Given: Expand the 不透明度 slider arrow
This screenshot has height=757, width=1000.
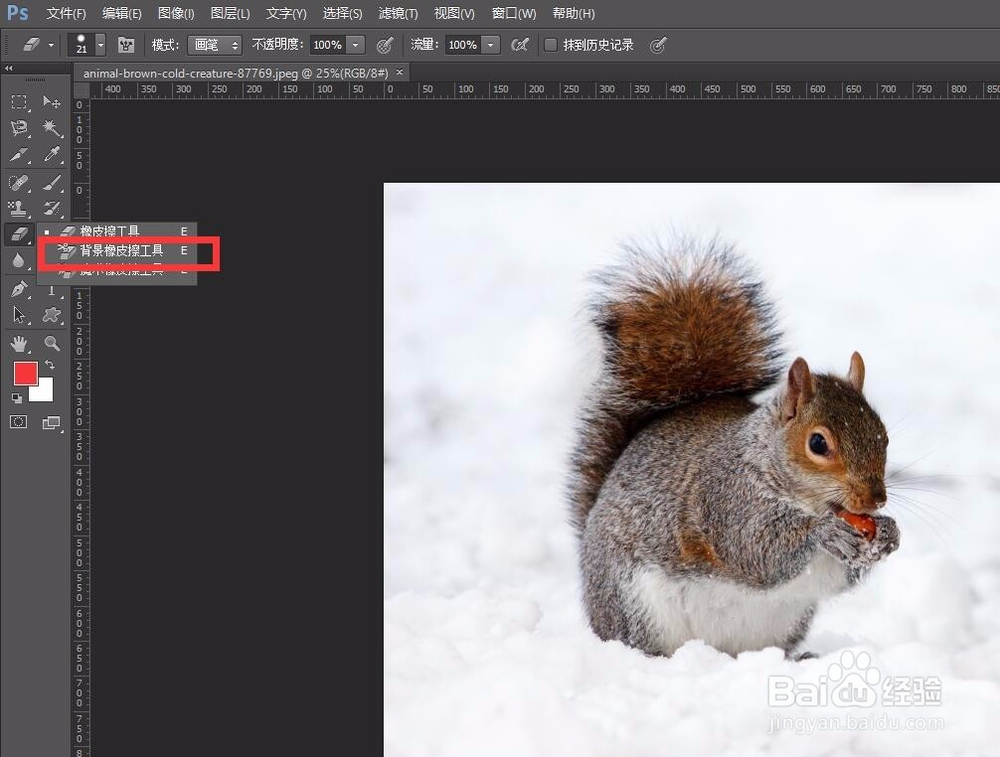Looking at the screenshot, I should pyautogui.click(x=355, y=45).
